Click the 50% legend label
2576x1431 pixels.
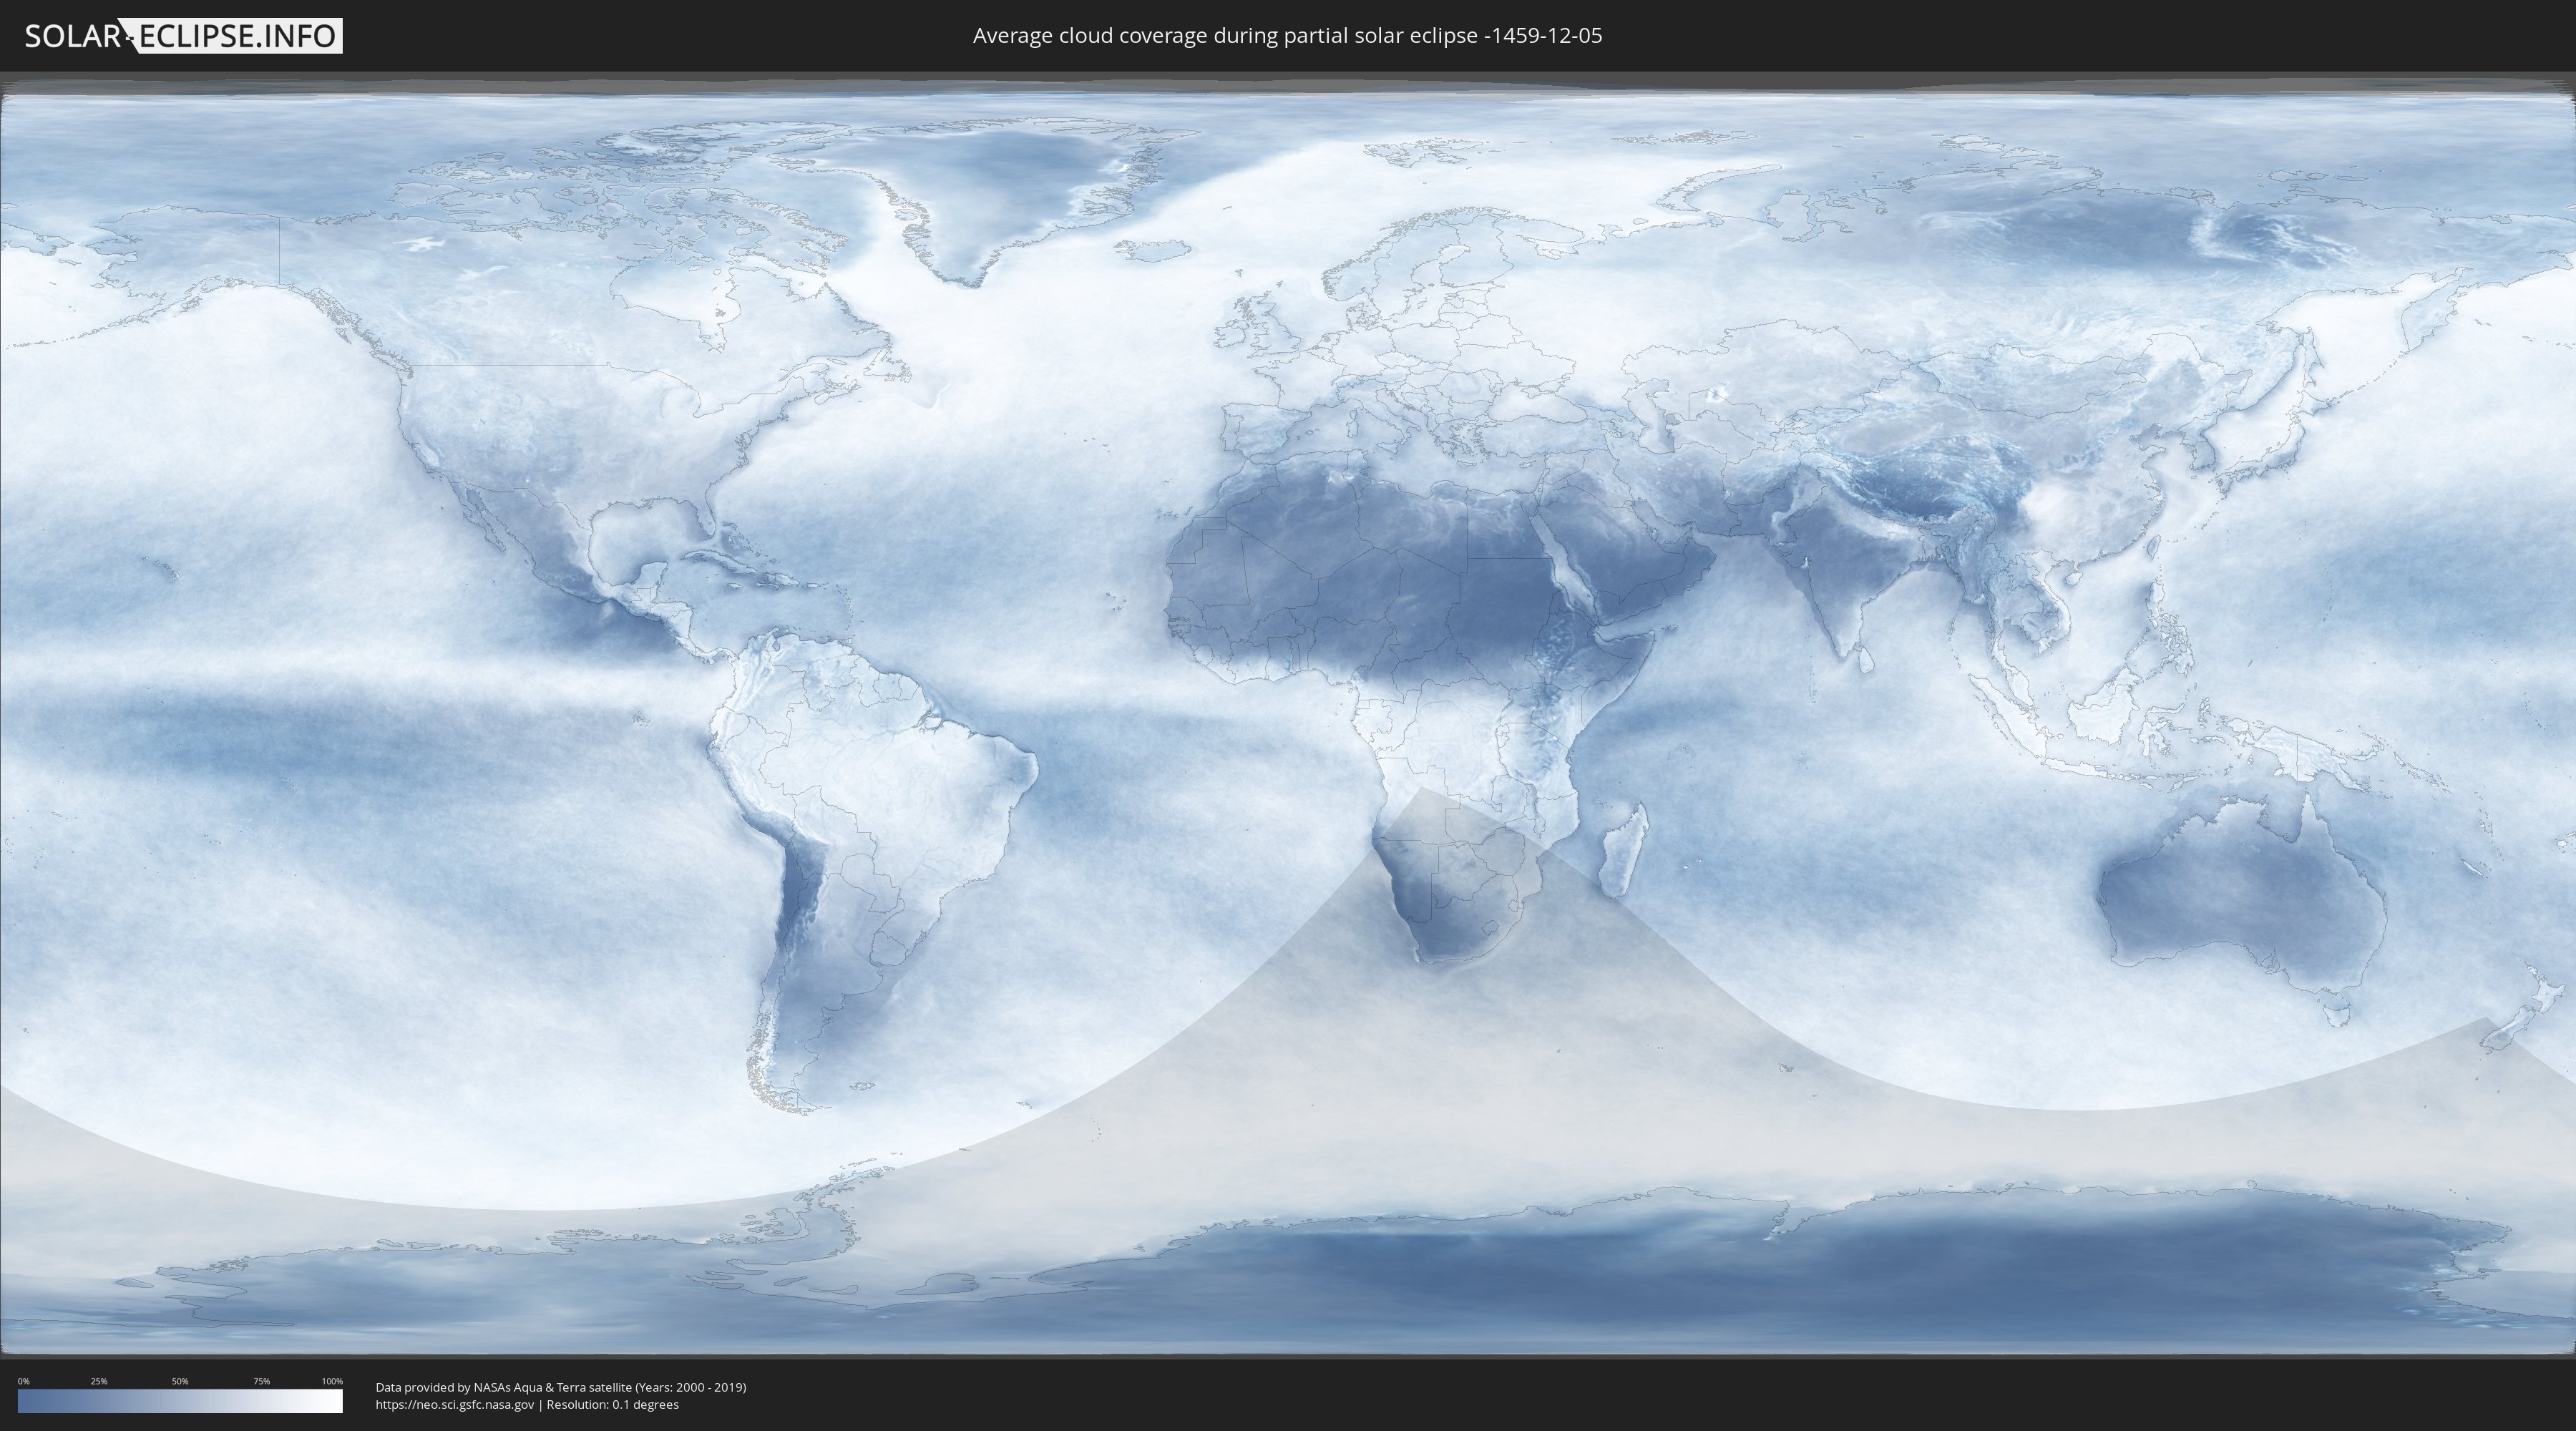pyautogui.click(x=180, y=1381)
